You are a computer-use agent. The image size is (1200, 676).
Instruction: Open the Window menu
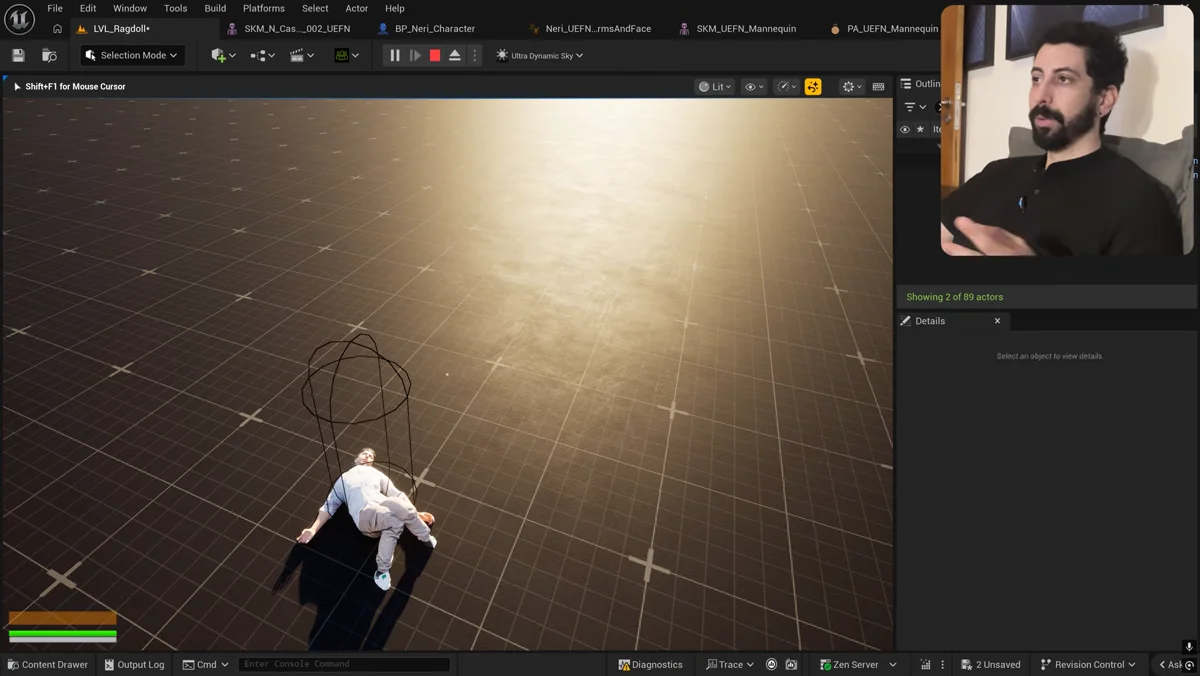coord(130,8)
